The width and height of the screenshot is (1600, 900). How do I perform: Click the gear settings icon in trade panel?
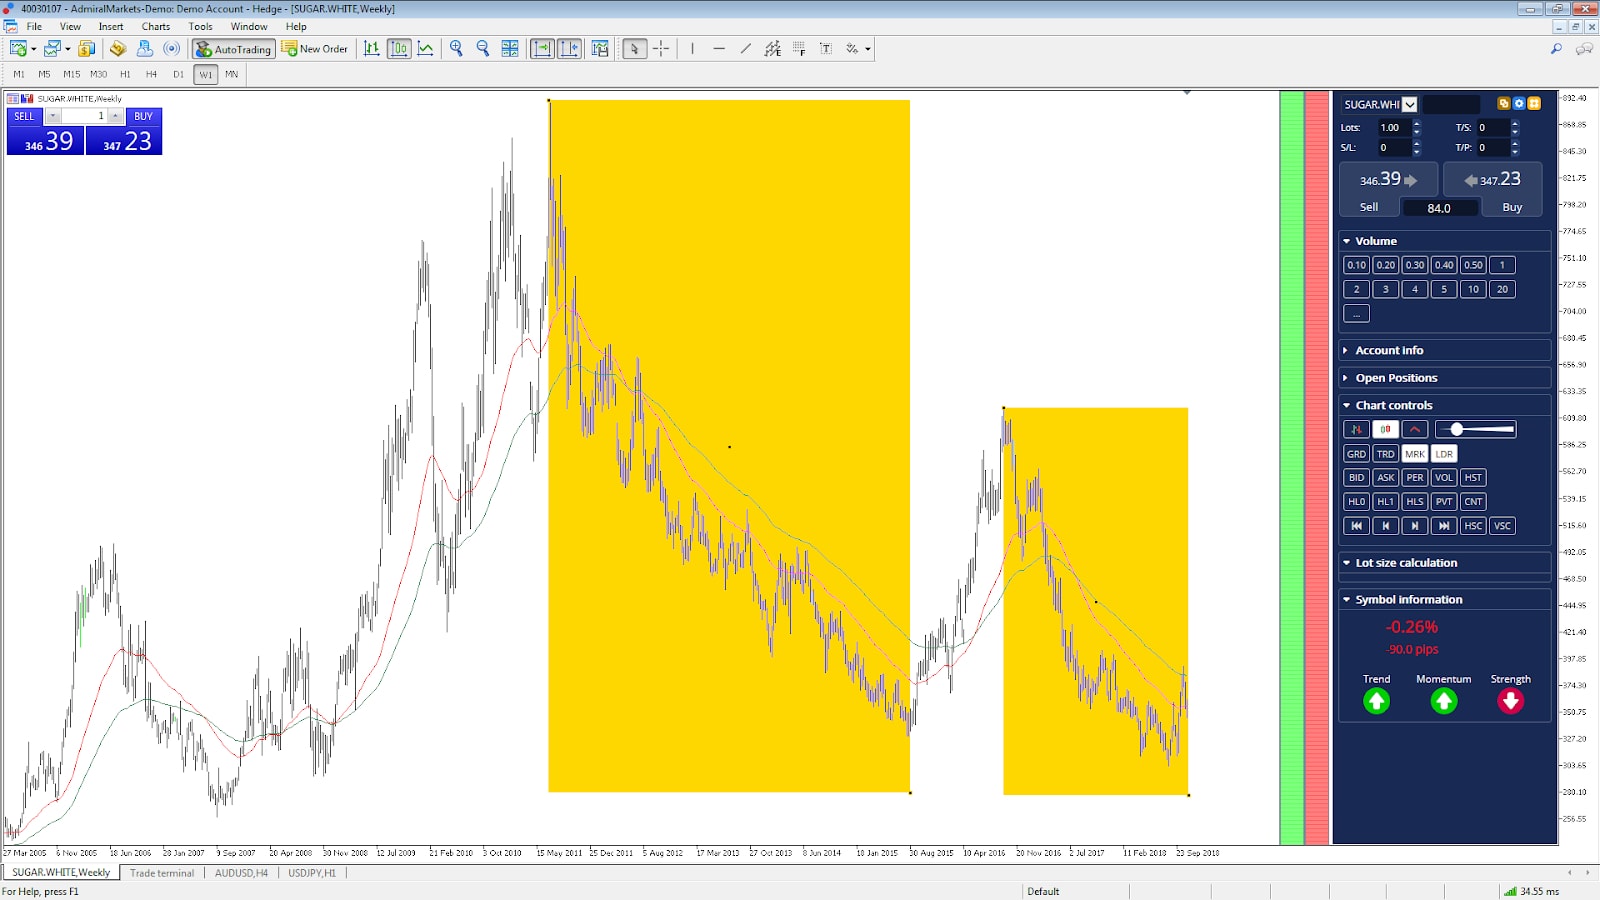pyautogui.click(x=1518, y=104)
